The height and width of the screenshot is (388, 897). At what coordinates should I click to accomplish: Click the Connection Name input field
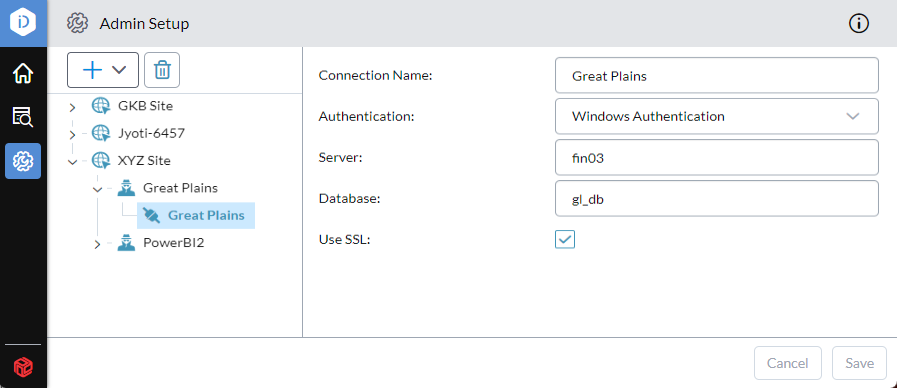point(717,75)
